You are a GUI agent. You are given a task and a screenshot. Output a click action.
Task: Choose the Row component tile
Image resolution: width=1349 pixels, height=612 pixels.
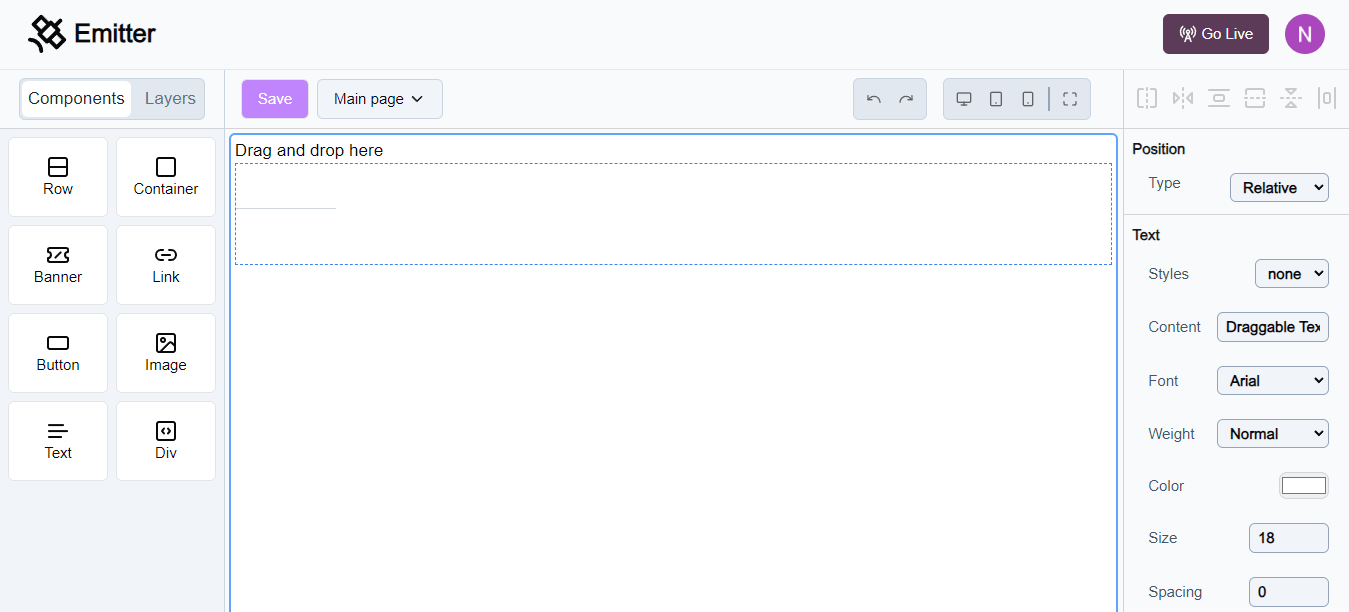[58, 177]
